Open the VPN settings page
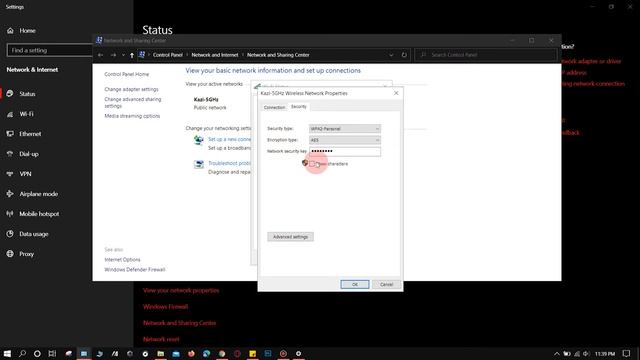This screenshot has width=640, height=360. point(25,174)
